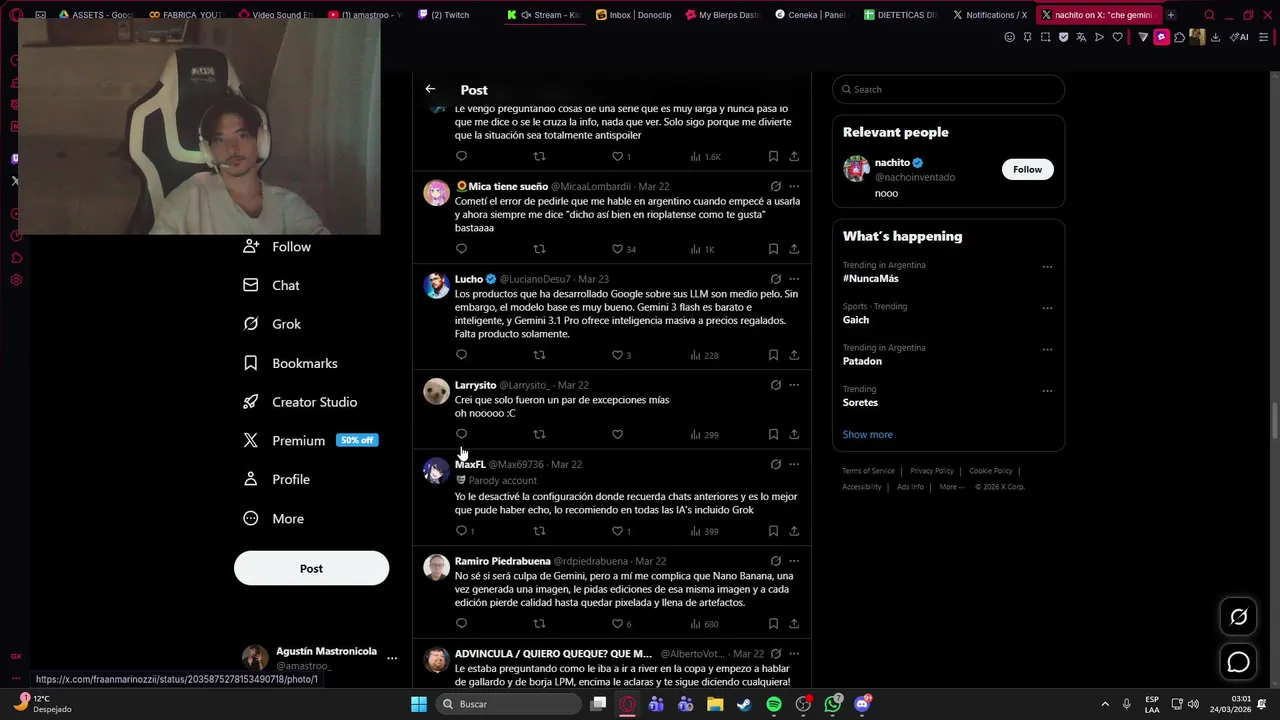The width and height of the screenshot is (1280, 720).
Task: Go back using the Post header arrow
Action: (430, 89)
